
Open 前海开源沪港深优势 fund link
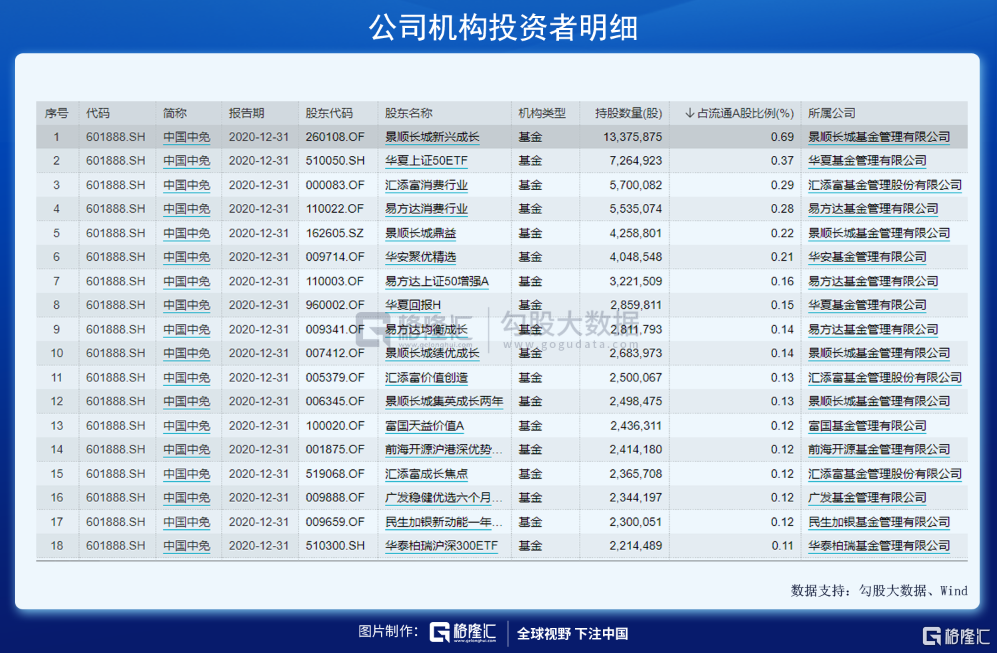point(444,450)
